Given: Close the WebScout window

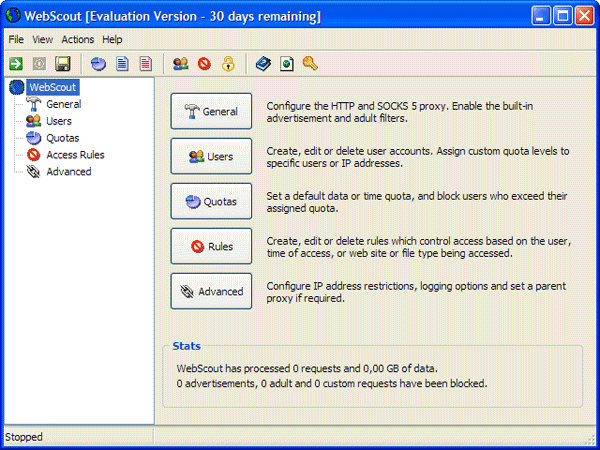Looking at the screenshot, I should (584, 16).
